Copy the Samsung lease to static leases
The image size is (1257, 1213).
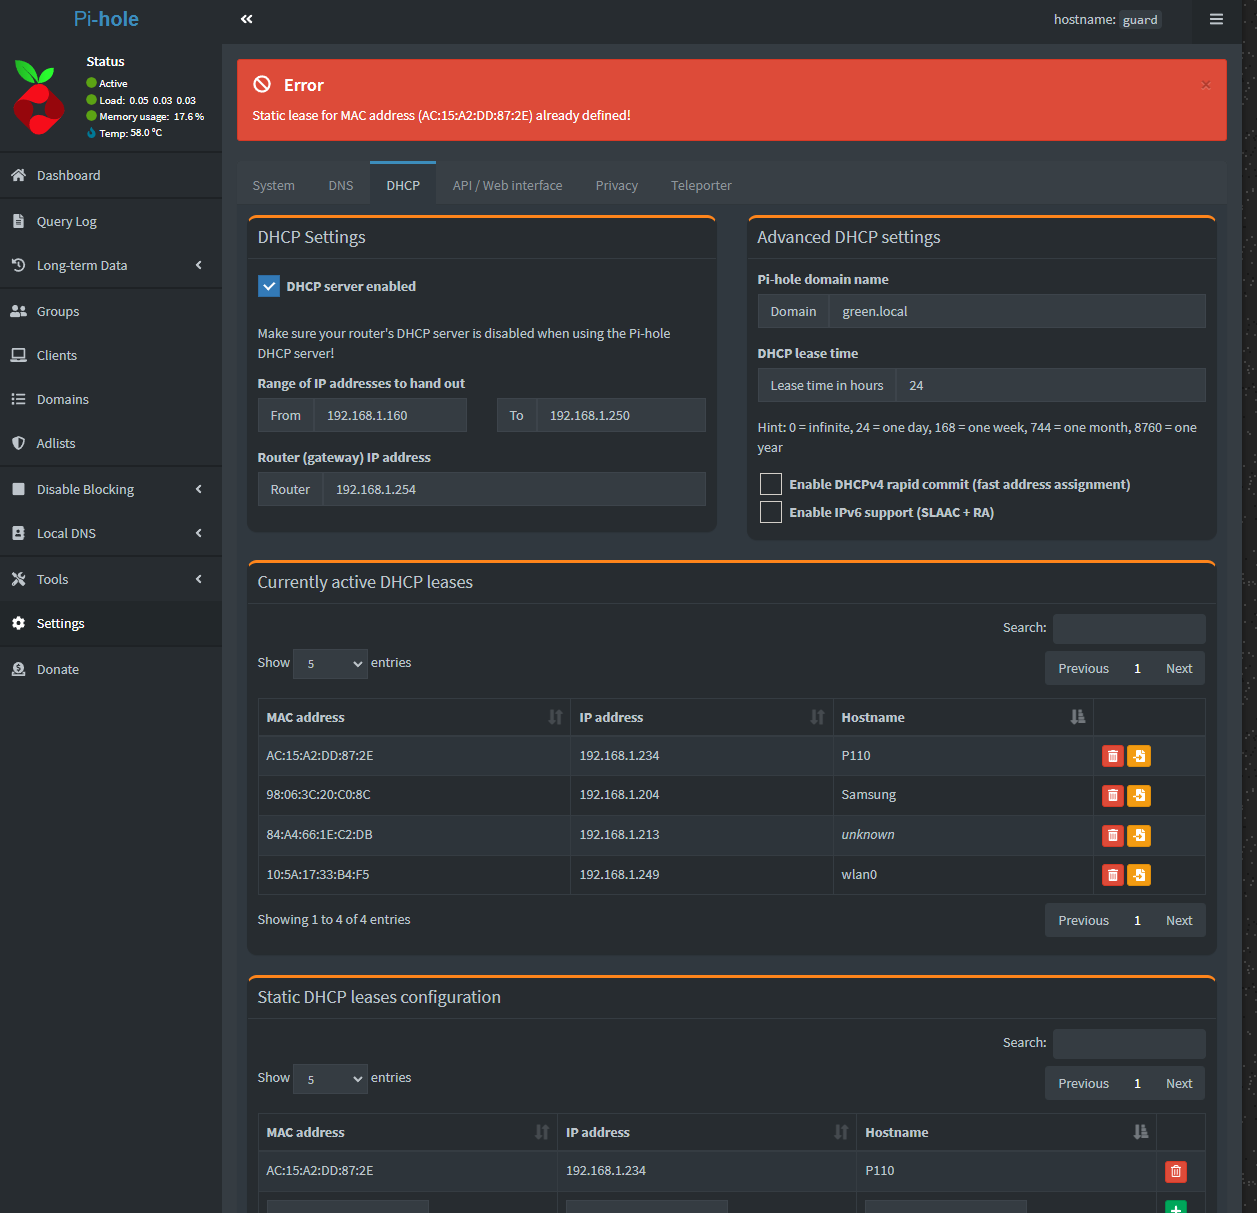point(1138,796)
